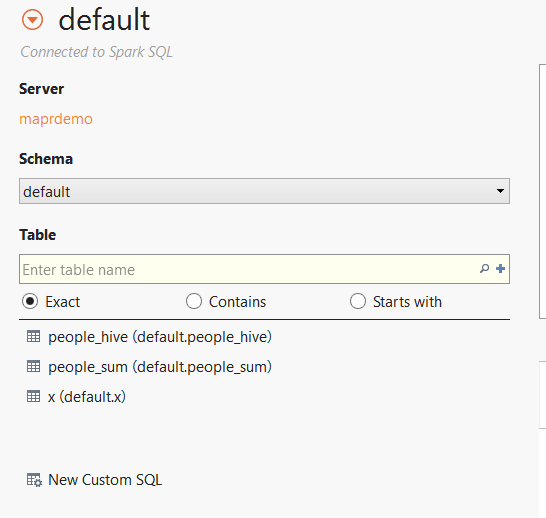The width and height of the screenshot is (546, 518).
Task: Click the table icon beside x (default.x)
Action: (33, 397)
